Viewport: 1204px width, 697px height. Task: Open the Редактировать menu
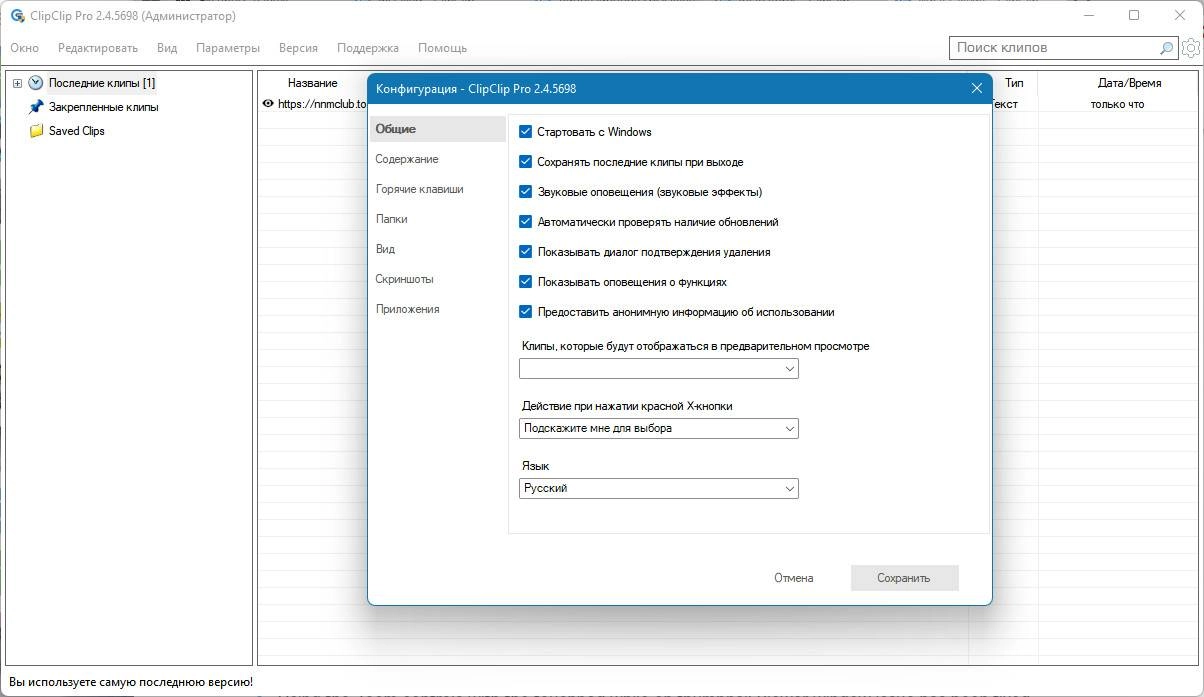click(98, 48)
